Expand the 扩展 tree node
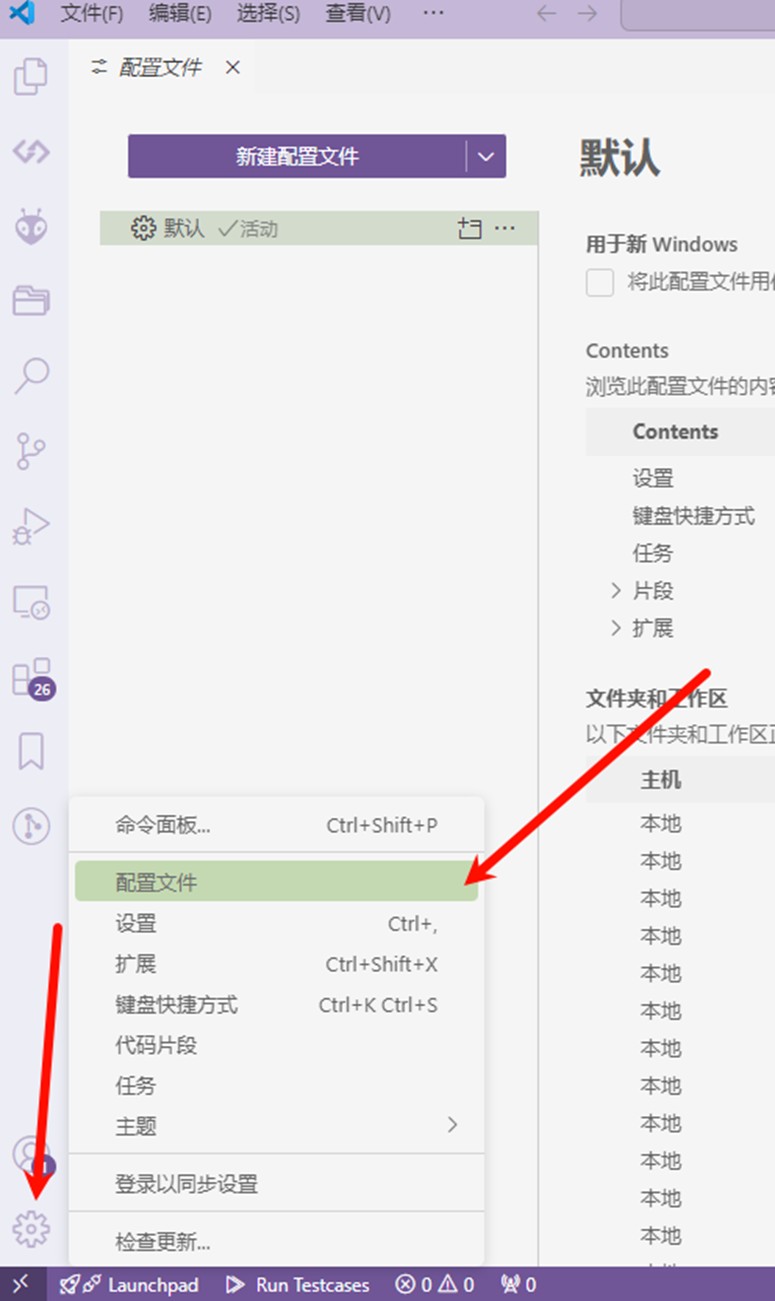The image size is (775, 1301). (x=616, y=628)
